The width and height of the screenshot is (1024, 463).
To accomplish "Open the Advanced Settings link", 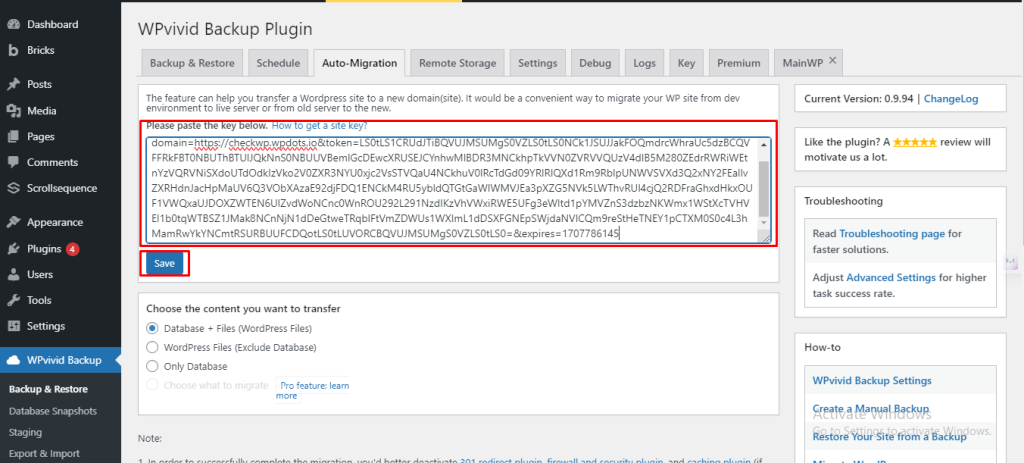I will tap(891, 278).
